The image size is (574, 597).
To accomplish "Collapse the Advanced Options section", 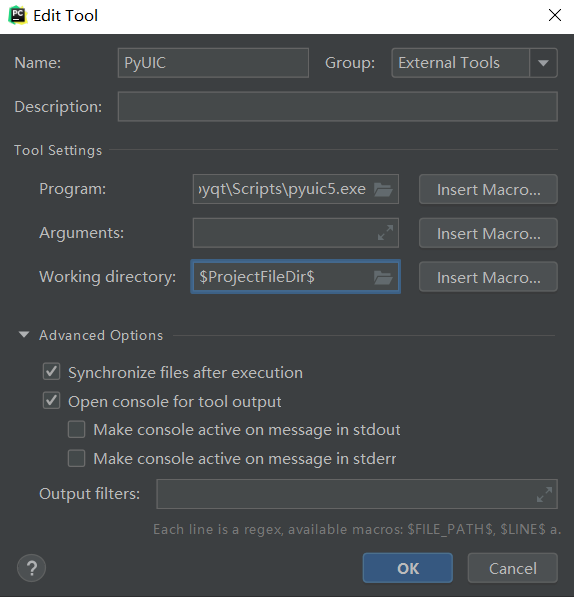I will coord(24,335).
